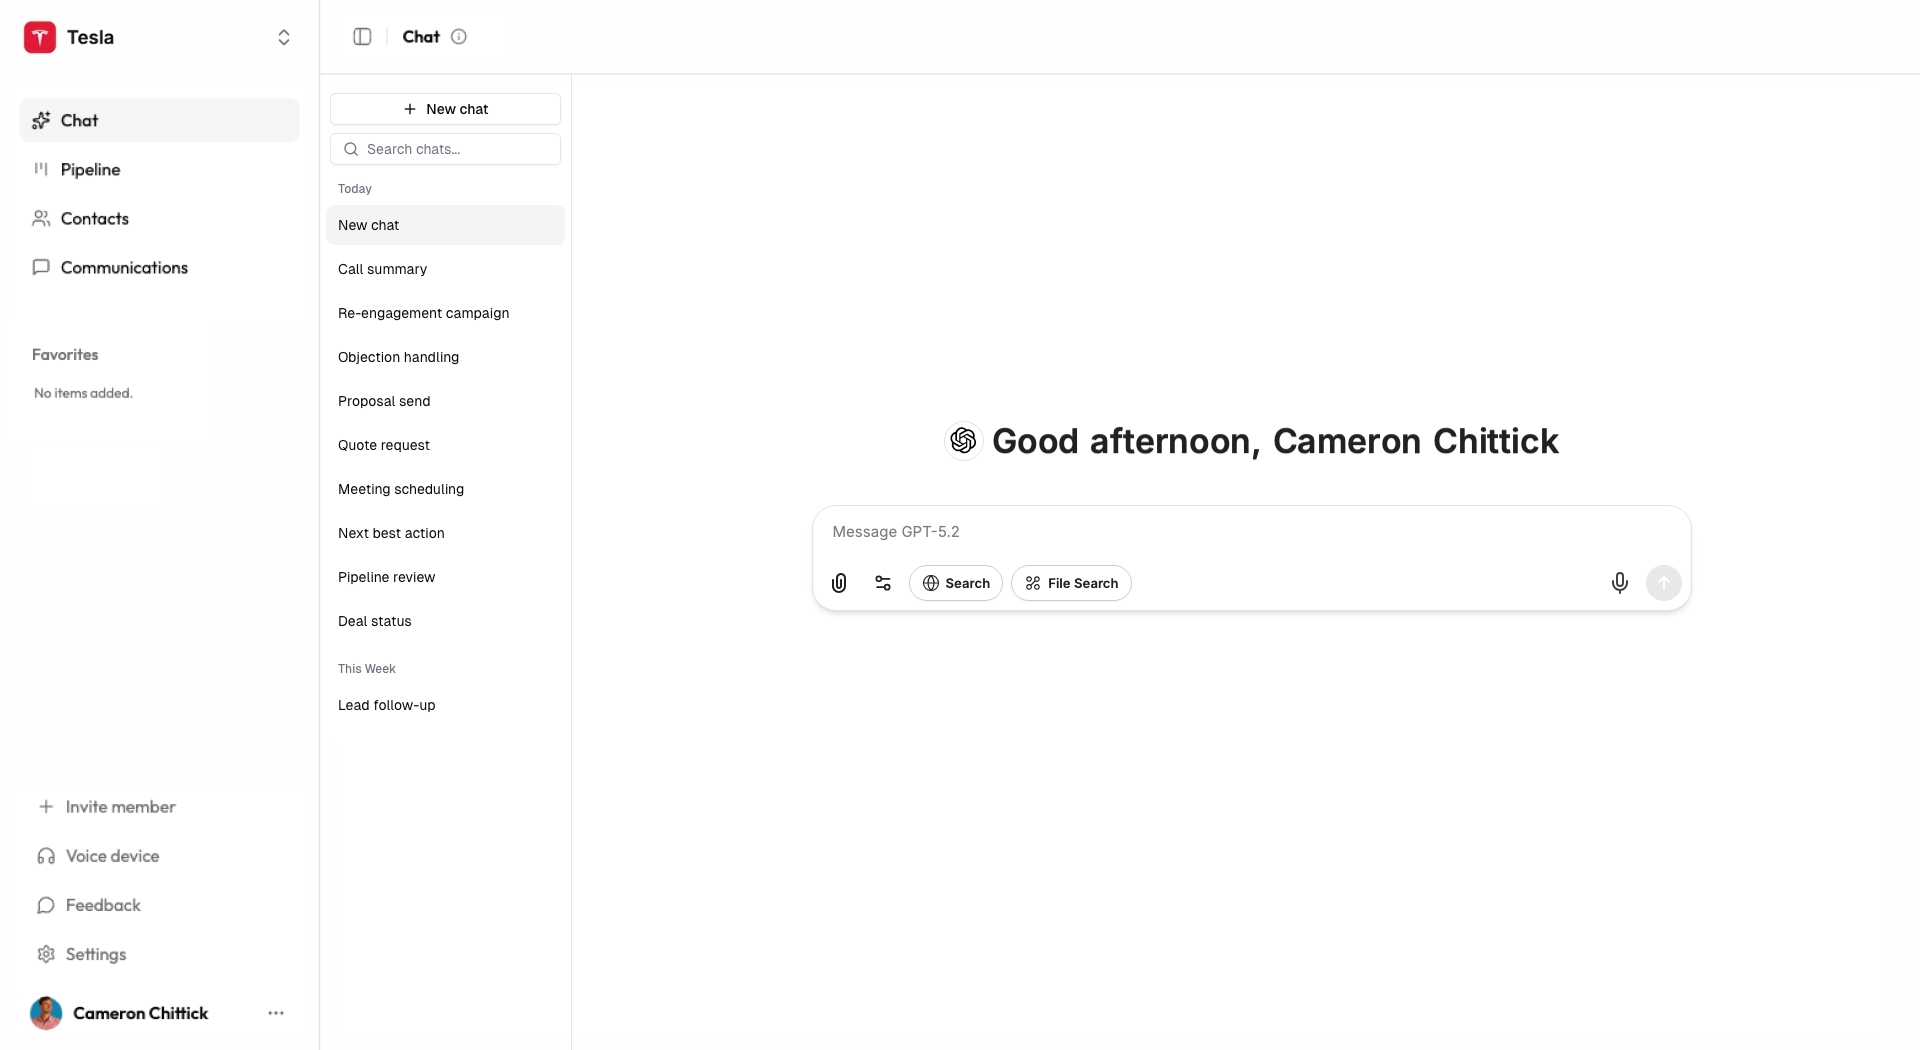Send the message with the arrow icon
Image resolution: width=1920 pixels, height=1050 pixels.
pyautogui.click(x=1663, y=583)
